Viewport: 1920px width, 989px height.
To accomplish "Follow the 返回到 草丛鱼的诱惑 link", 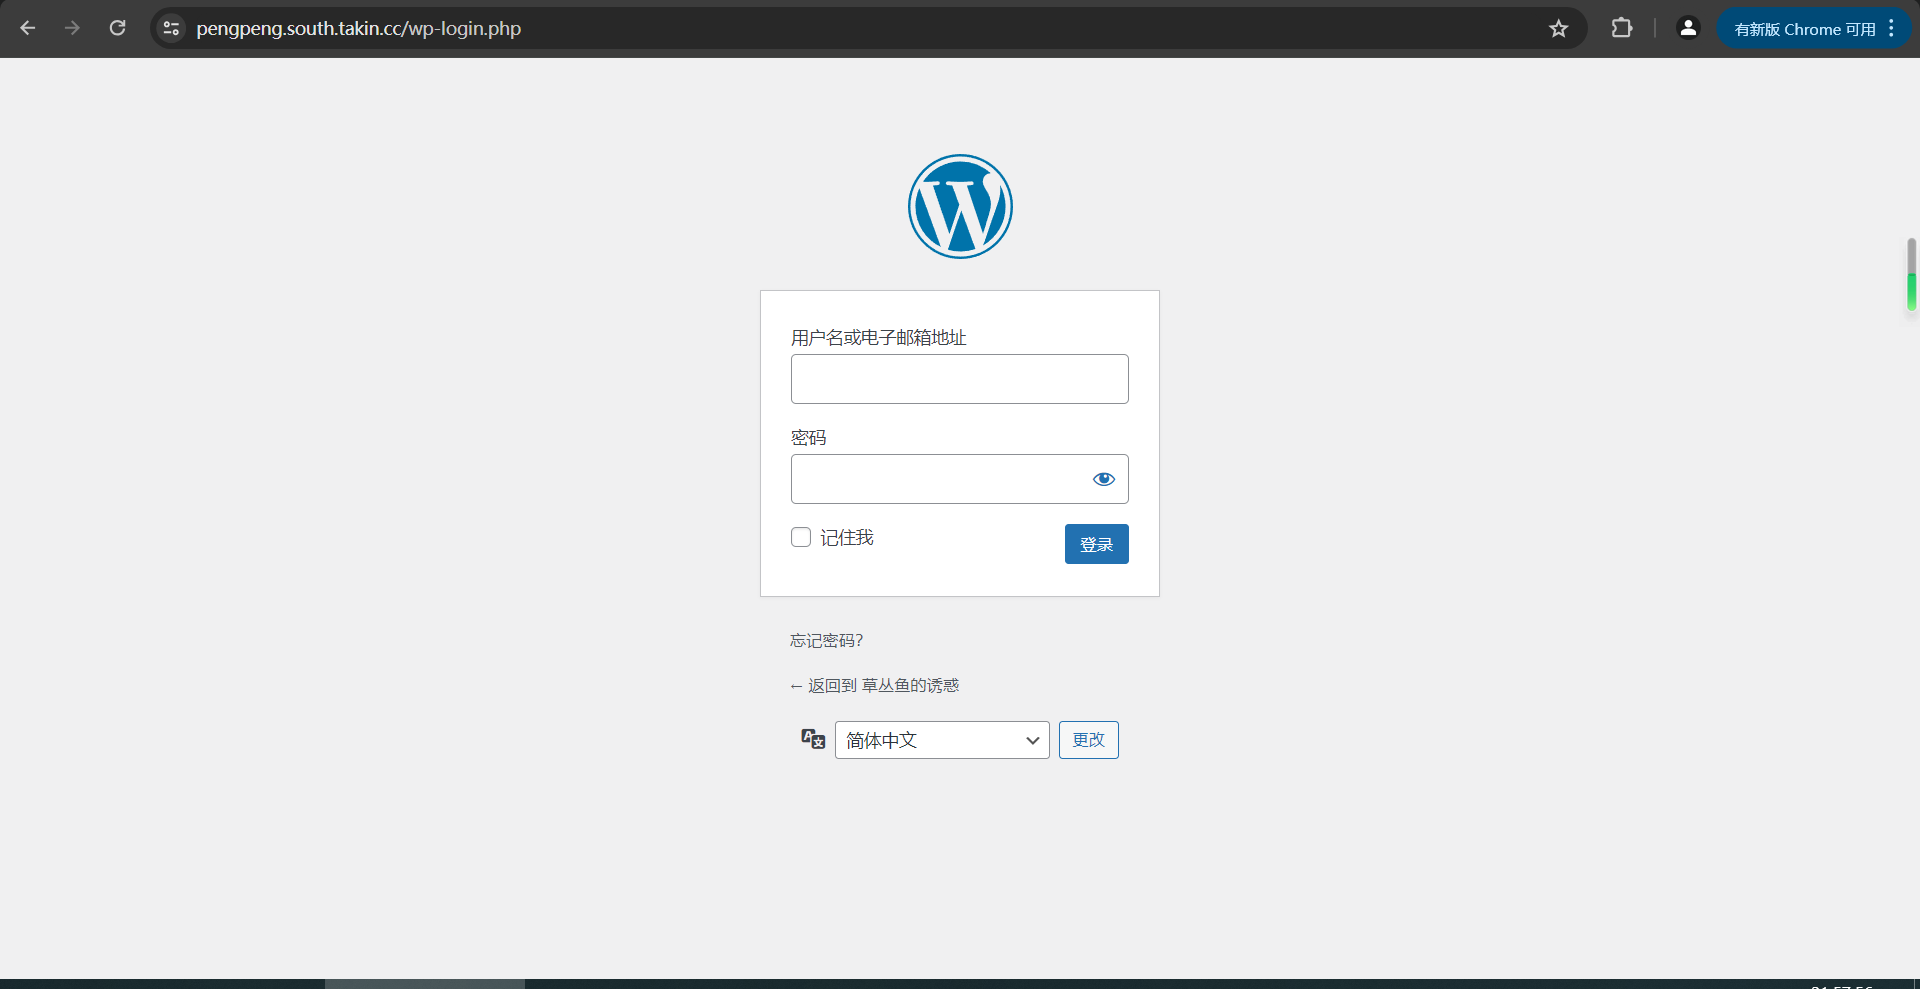I will coord(874,685).
